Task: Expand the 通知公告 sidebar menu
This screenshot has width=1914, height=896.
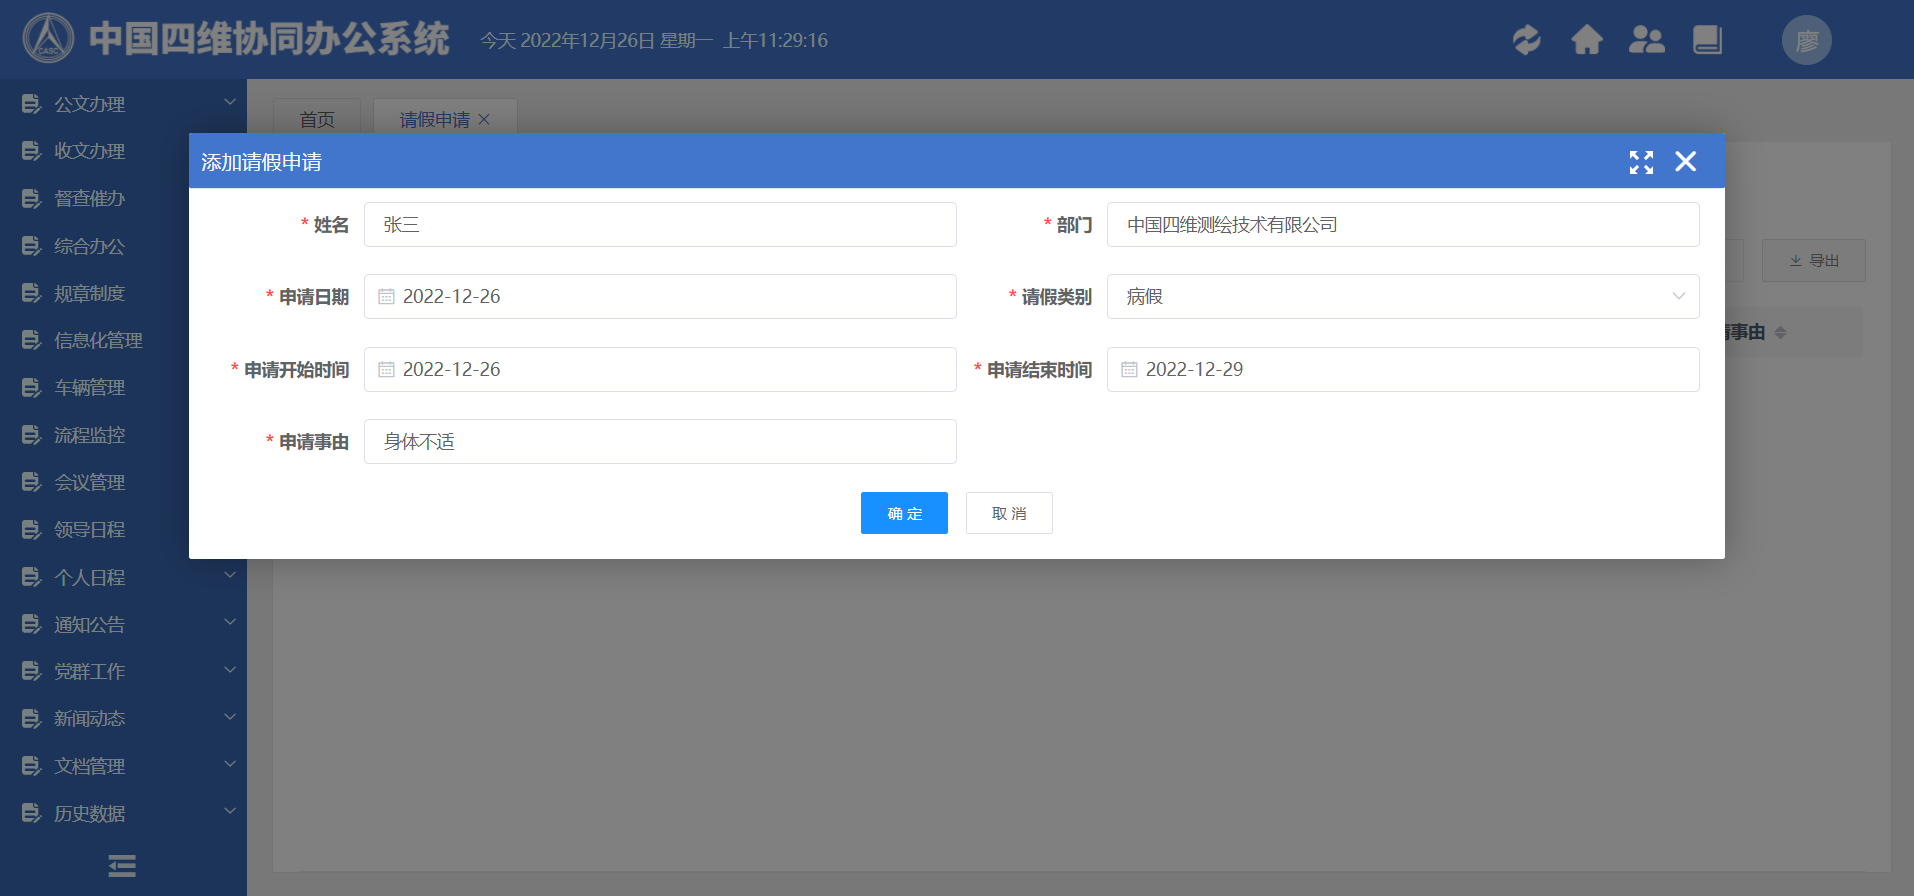Action: coord(123,625)
